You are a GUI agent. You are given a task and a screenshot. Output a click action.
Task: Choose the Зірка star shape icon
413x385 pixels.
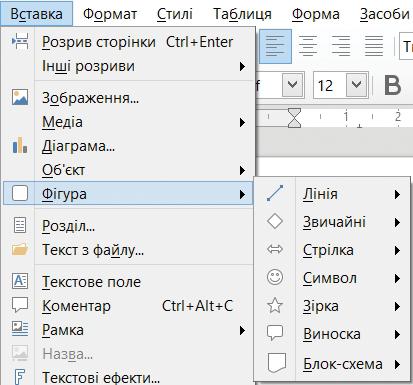(275, 306)
